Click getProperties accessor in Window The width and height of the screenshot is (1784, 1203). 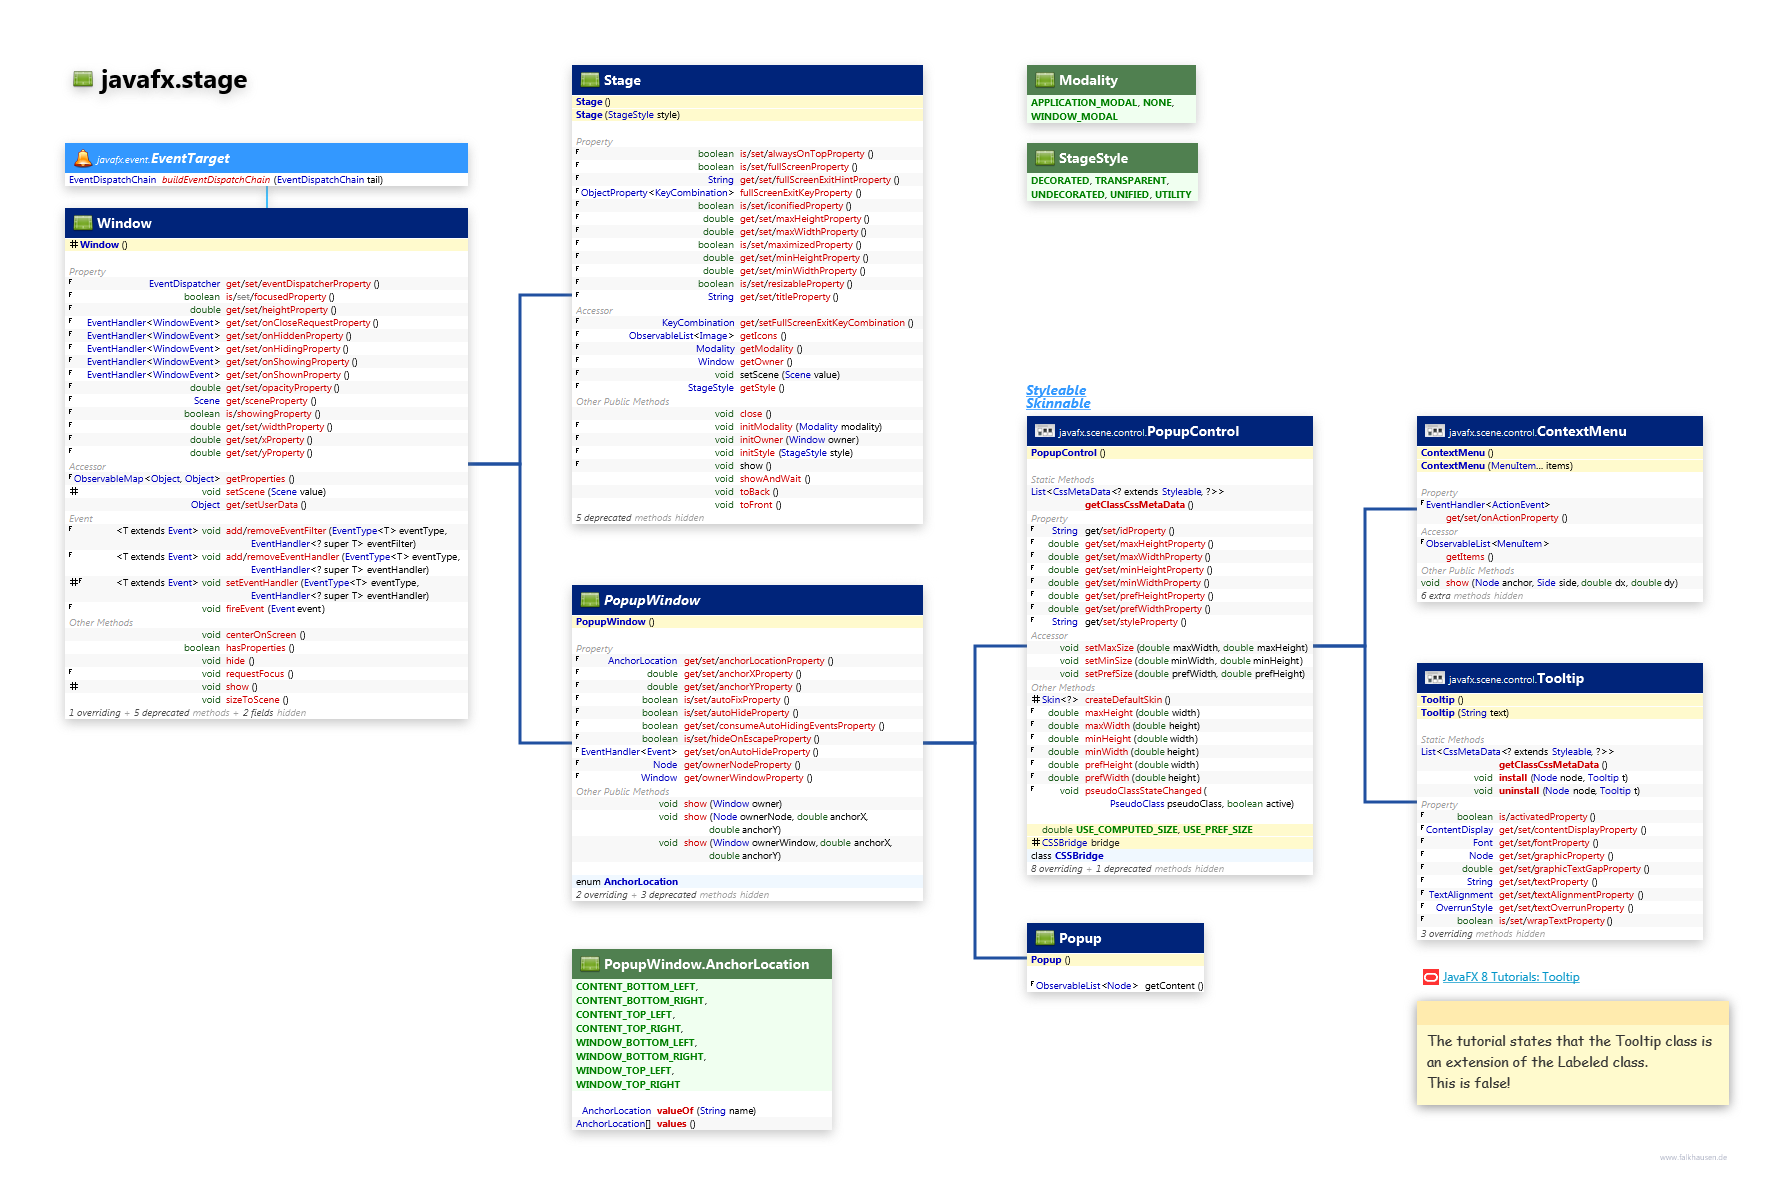256,479
